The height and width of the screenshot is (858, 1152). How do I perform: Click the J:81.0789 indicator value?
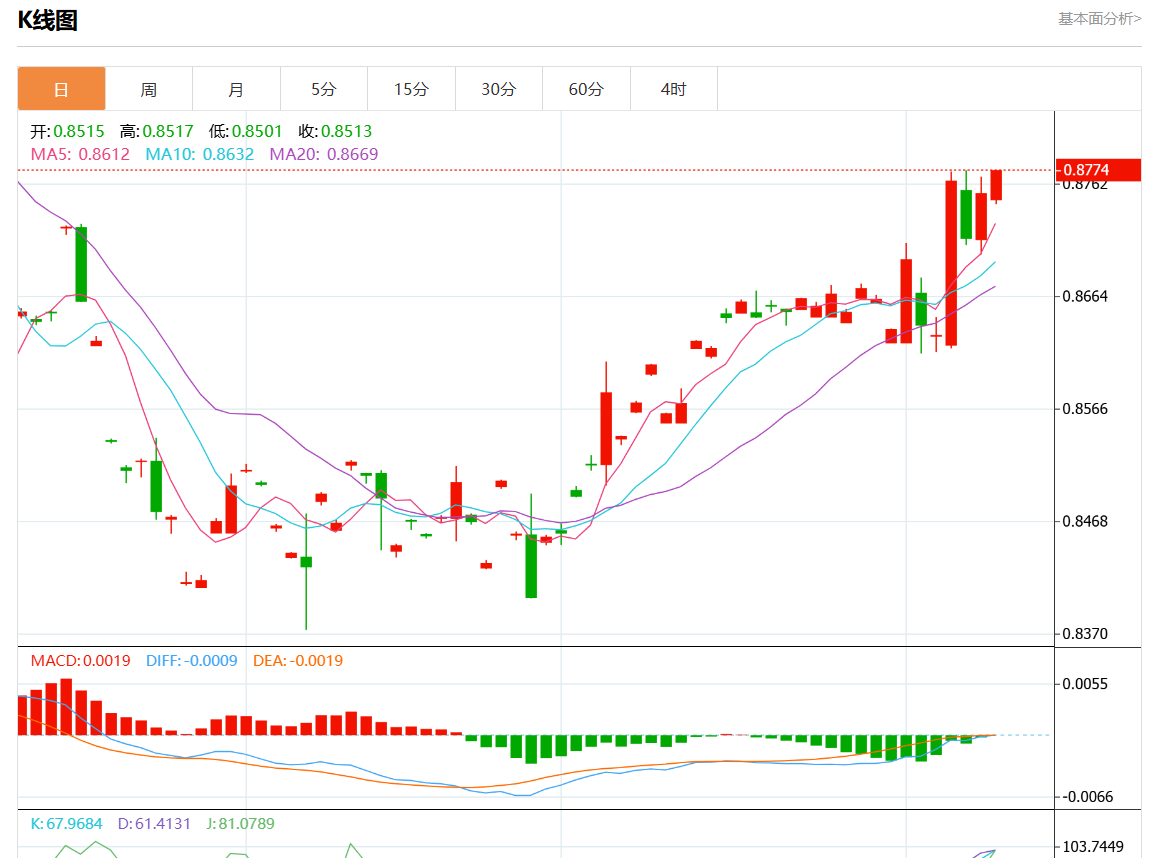pos(240,823)
